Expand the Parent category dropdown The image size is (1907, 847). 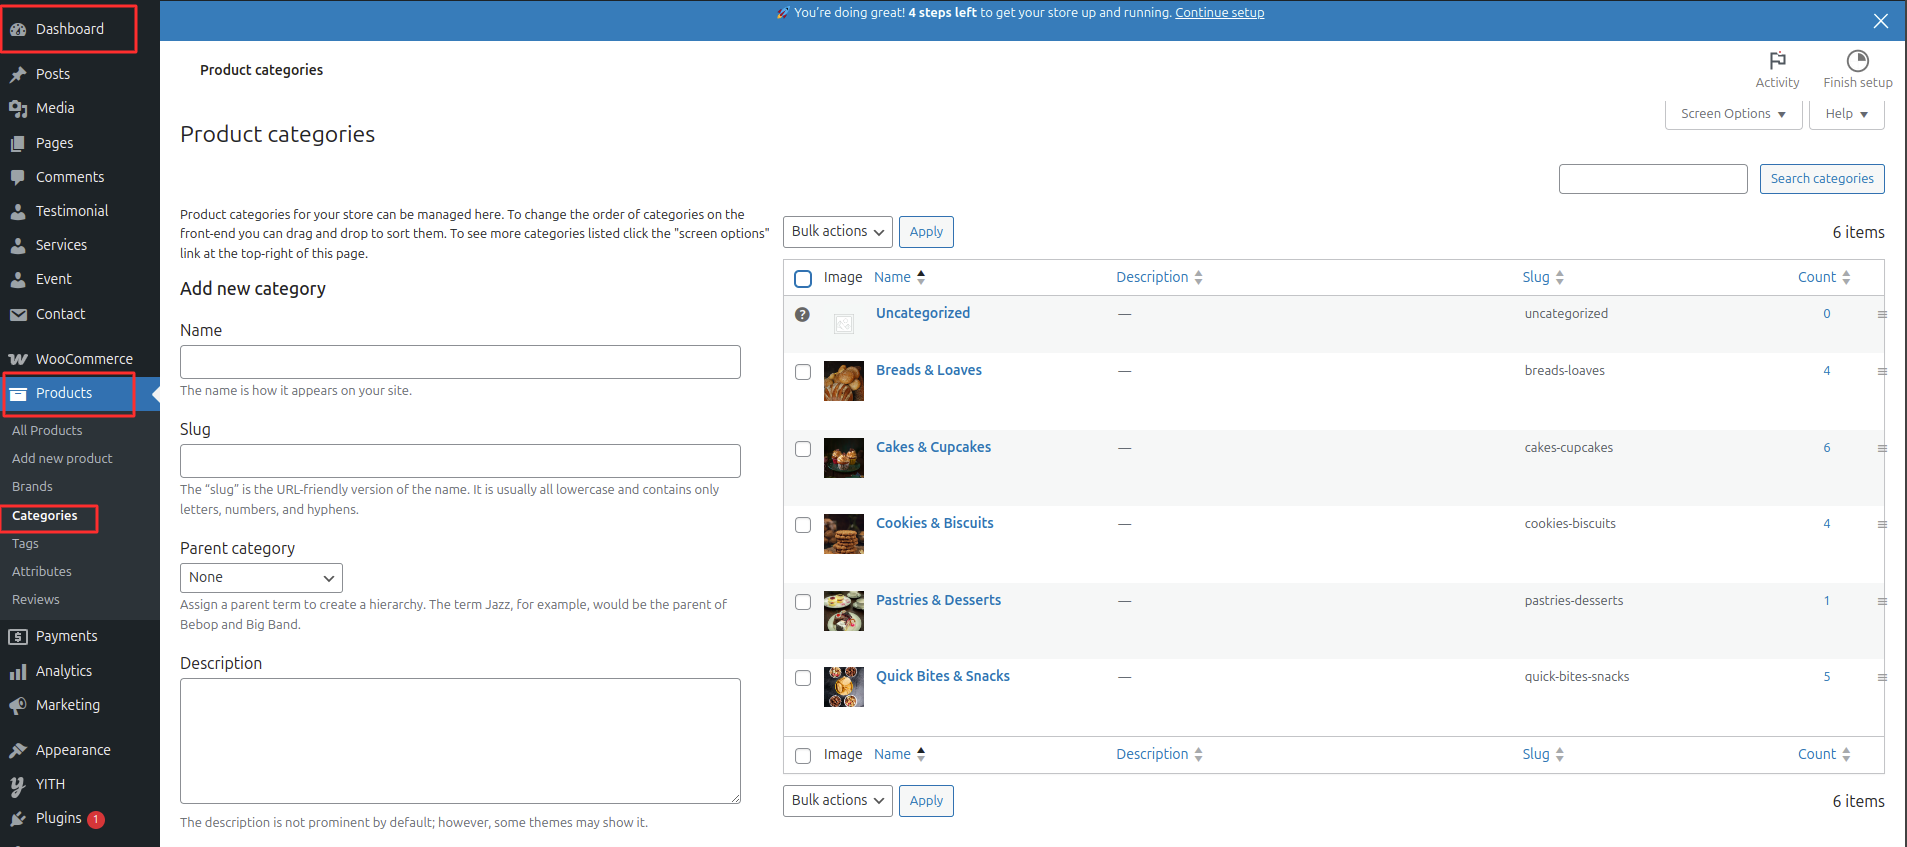pyautogui.click(x=261, y=578)
